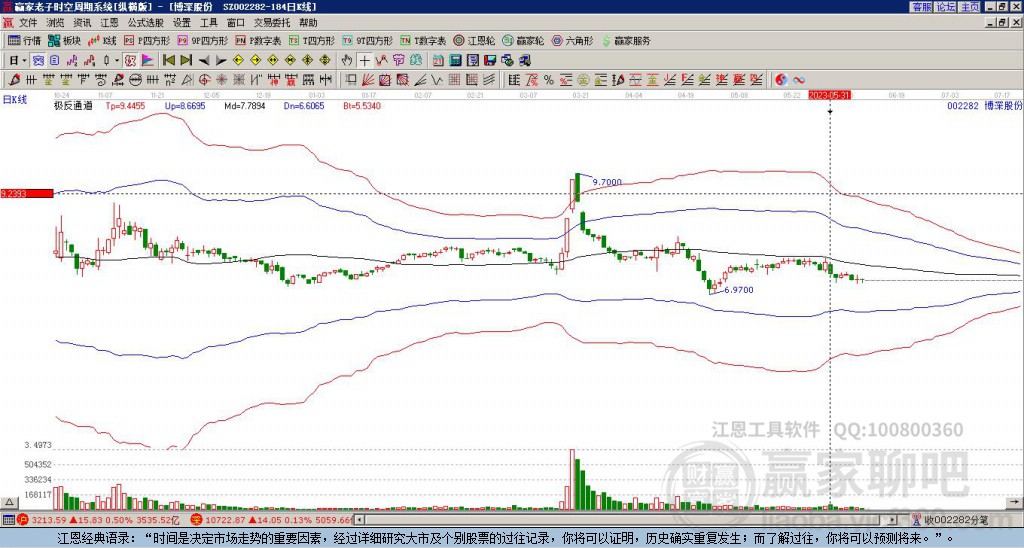
Task: Click the 002282 博深股份 stock label
Action: click(985, 105)
